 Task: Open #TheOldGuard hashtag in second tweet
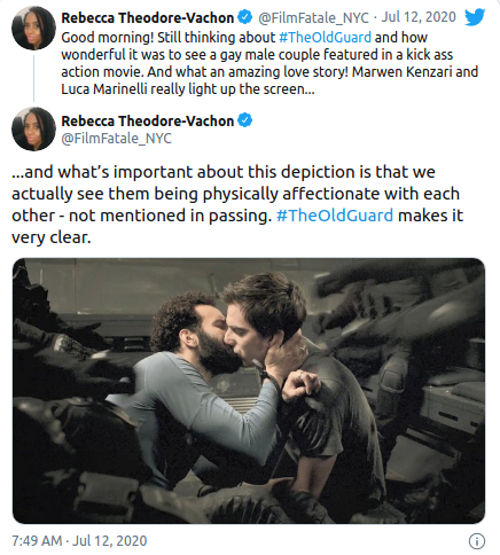coord(334,215)
